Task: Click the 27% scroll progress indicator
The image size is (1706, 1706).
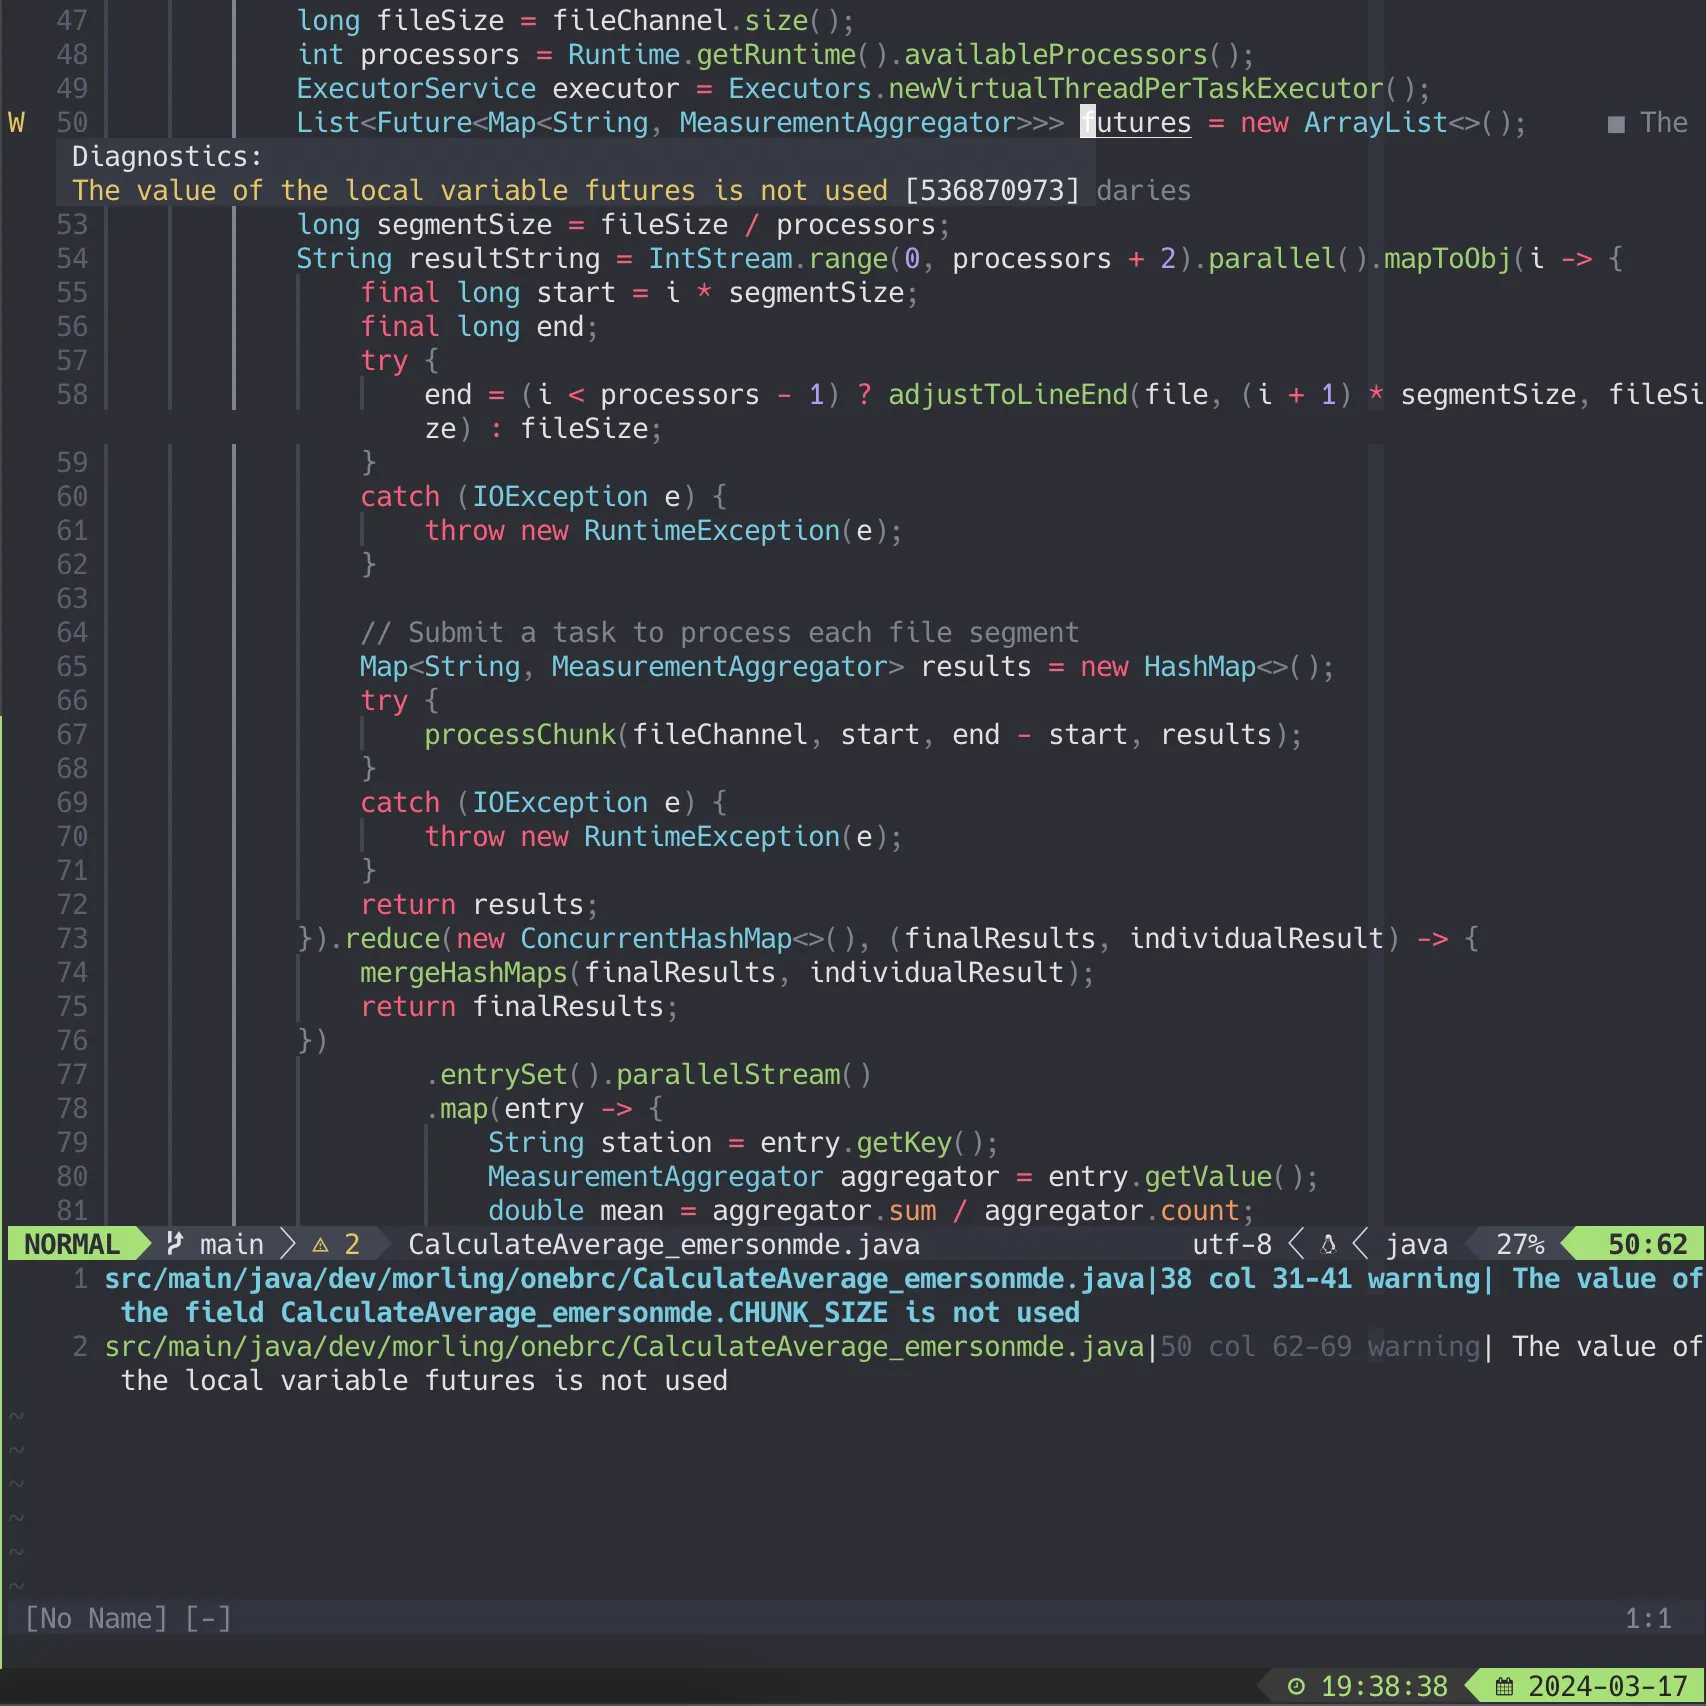Action: (1517, 1243)
